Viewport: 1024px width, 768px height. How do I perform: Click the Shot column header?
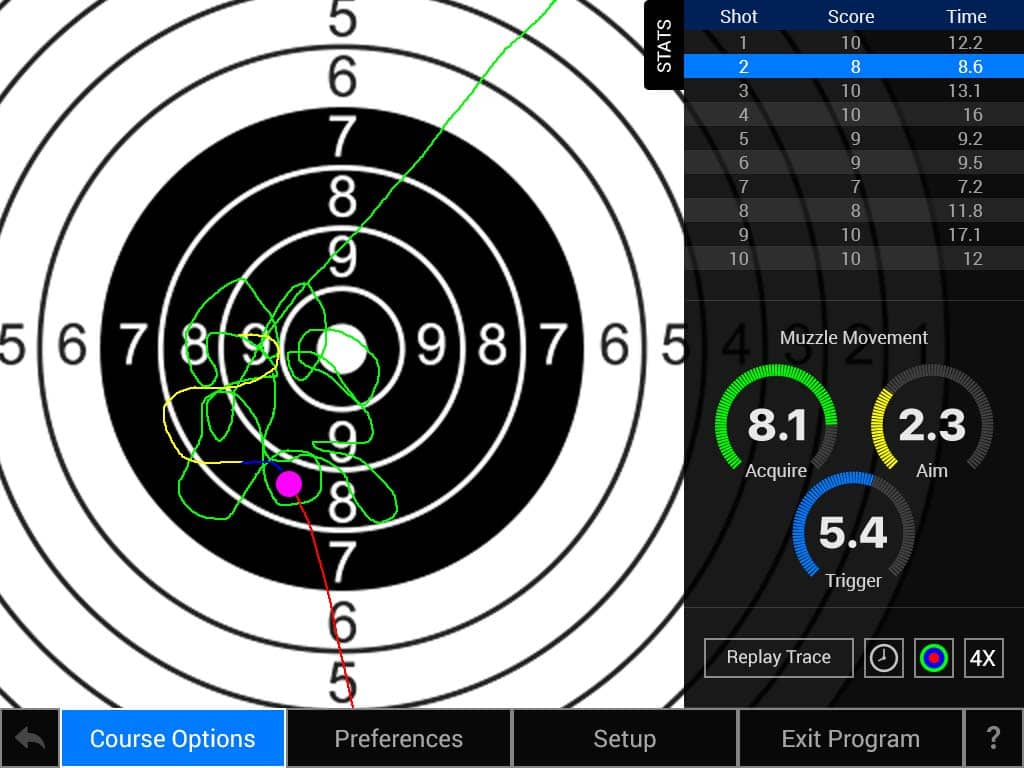(739, 16)
